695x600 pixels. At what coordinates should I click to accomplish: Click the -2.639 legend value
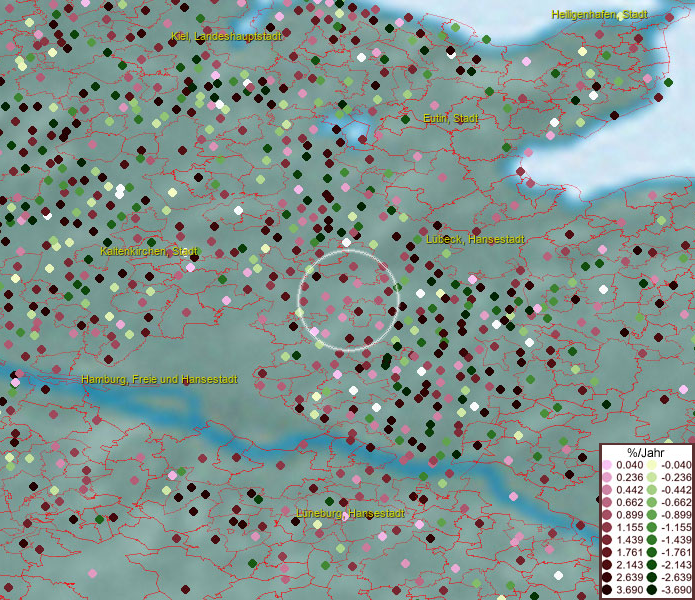pyautogui.click(x=676, y=577)
